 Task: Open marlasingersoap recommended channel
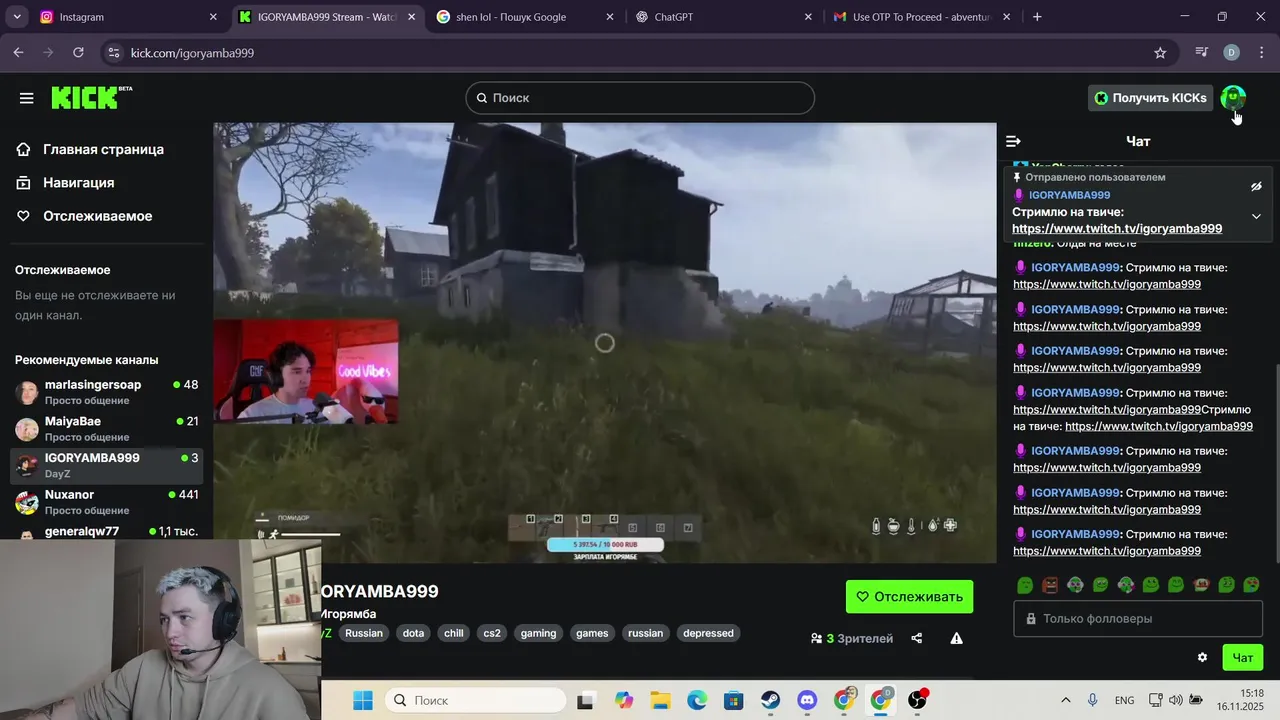point(106,392)
